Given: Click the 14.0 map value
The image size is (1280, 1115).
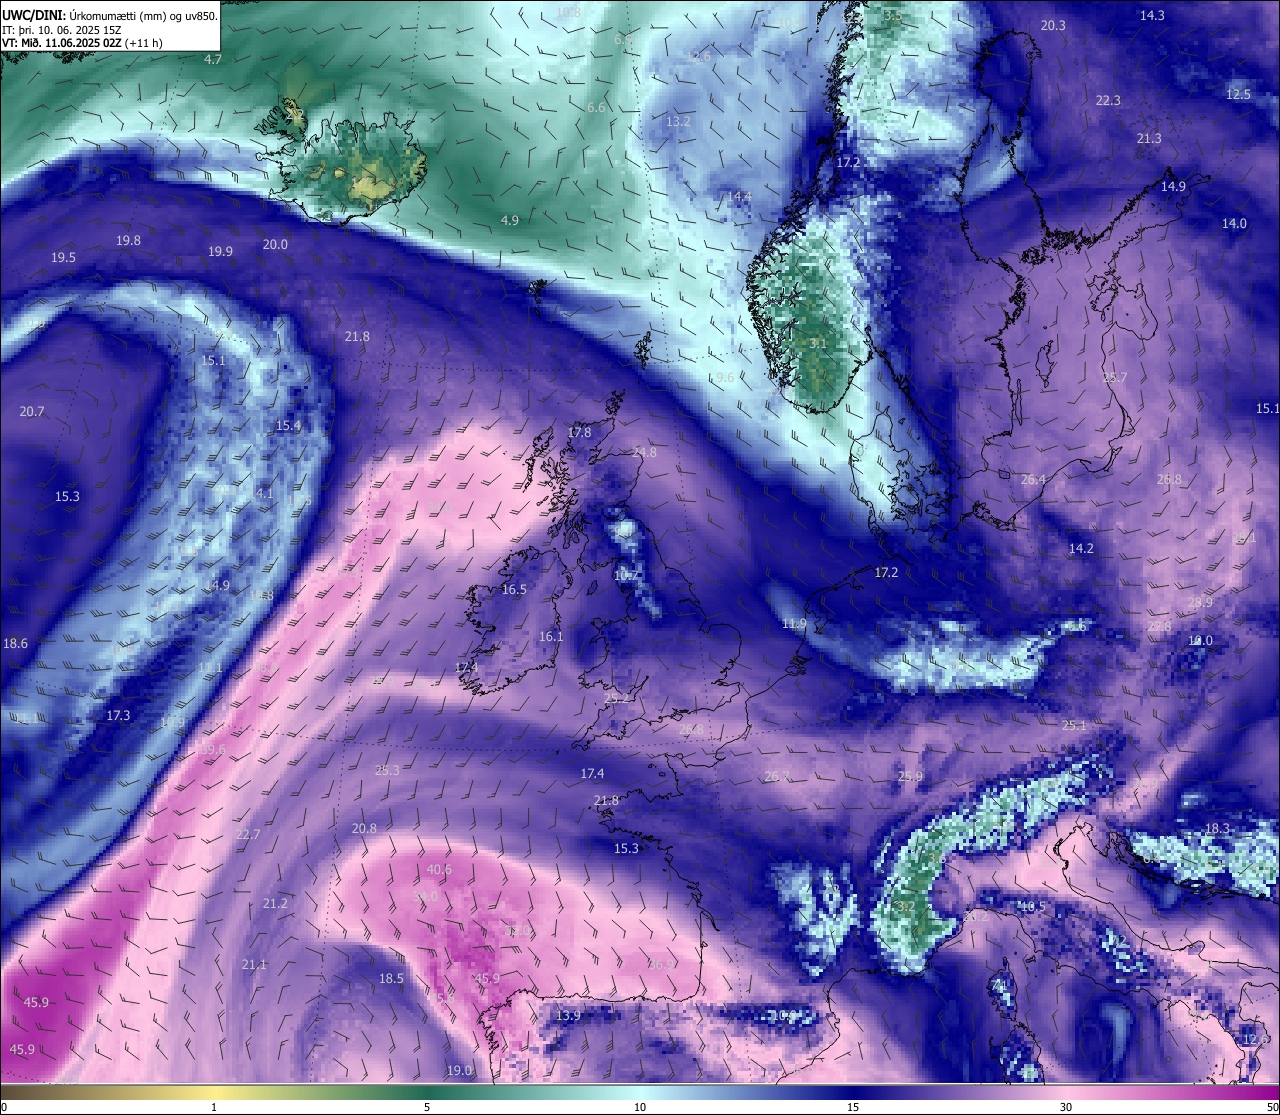Looking at the screenshot, I should pyautogui.click(x=1234, y=224).
